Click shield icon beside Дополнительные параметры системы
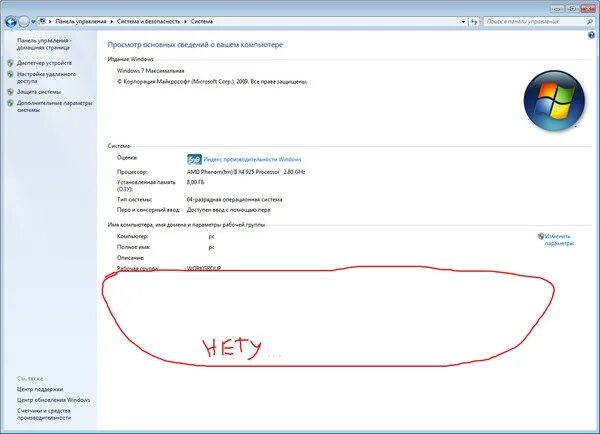Screen dimensions: 600x434 10,103
